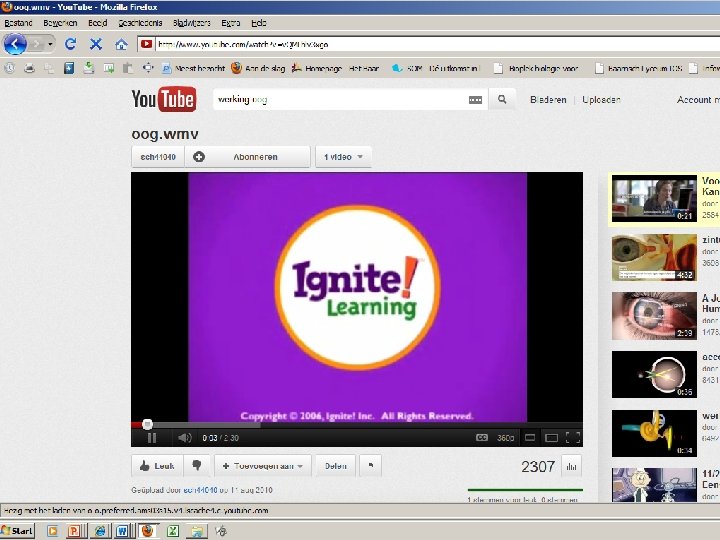Click the Abonneren subscribe button
This screenshot has width=720, height=540.
point(248,157)
